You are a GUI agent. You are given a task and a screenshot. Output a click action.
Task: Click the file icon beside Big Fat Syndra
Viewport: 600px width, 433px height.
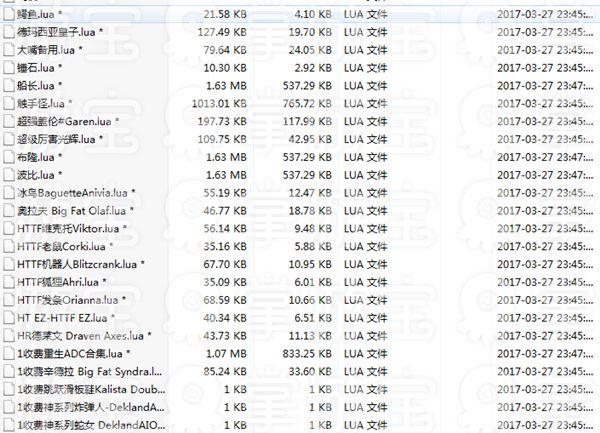coord(8,371)
